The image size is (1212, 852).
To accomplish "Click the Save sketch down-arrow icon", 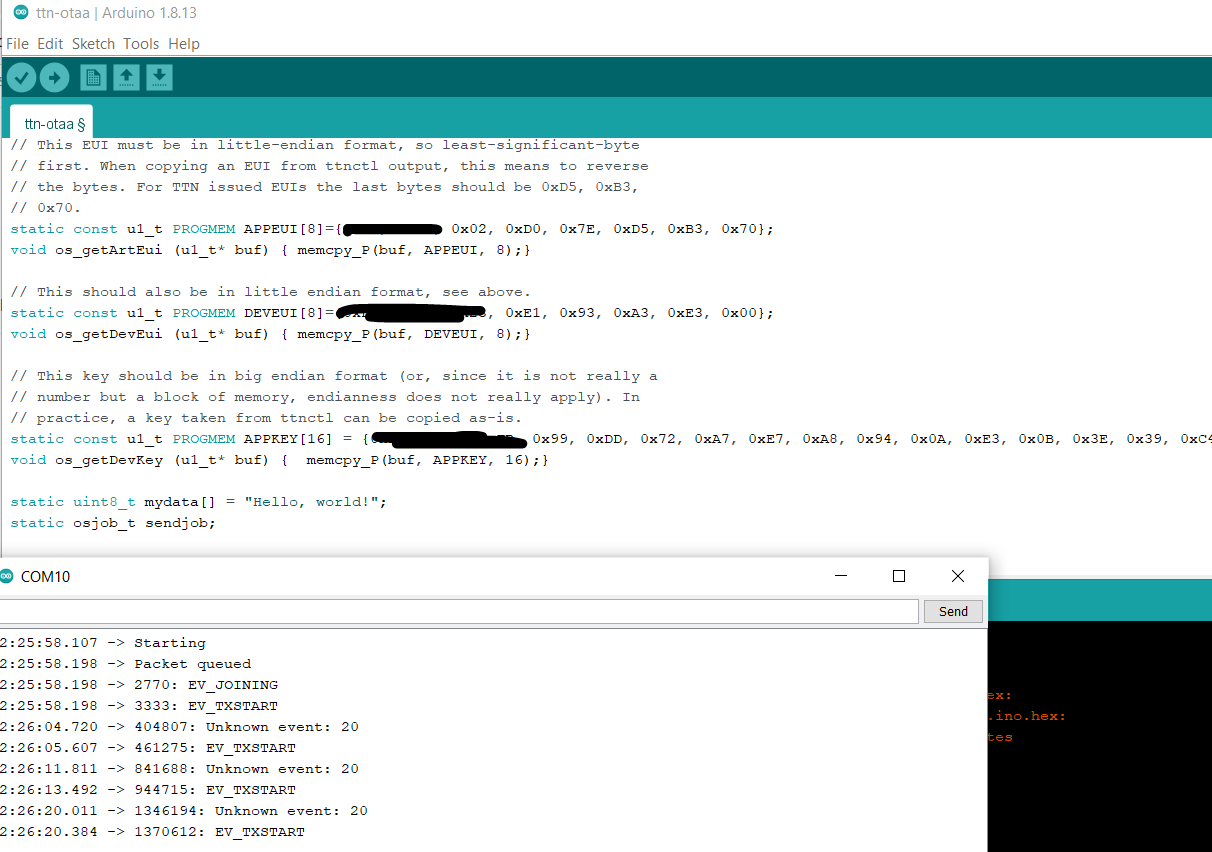I will click(159, 77).
